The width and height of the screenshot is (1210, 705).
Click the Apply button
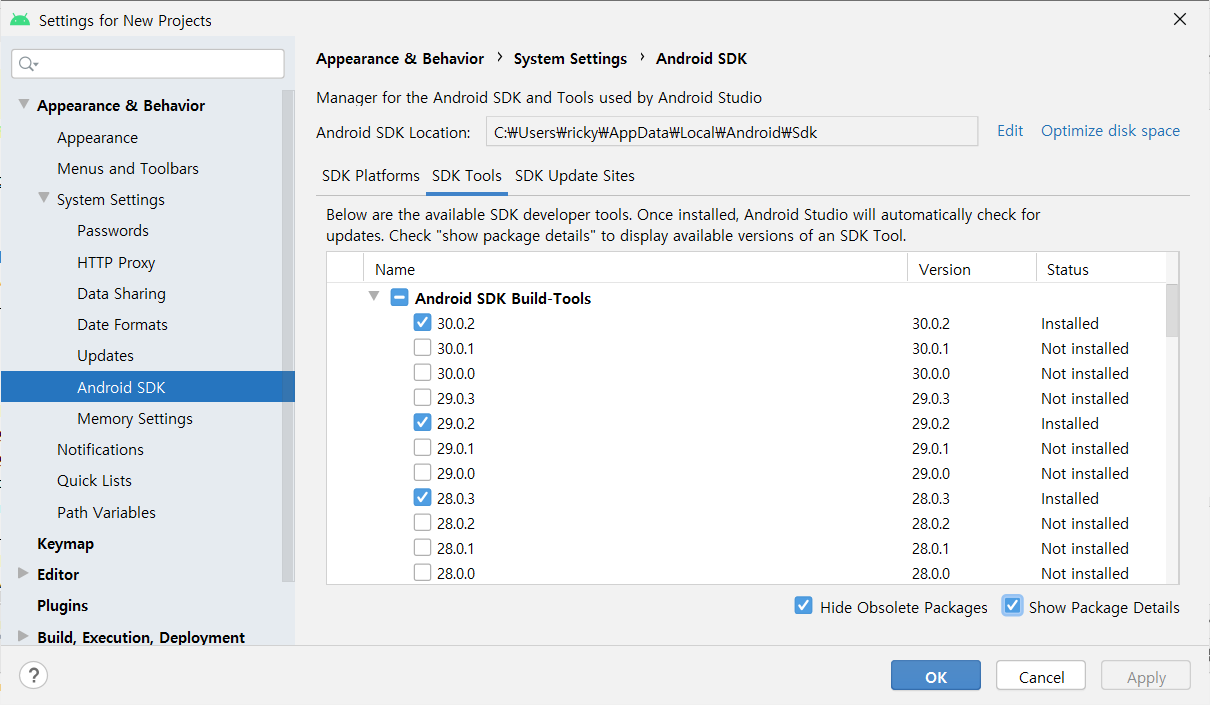pos(1146,675)
